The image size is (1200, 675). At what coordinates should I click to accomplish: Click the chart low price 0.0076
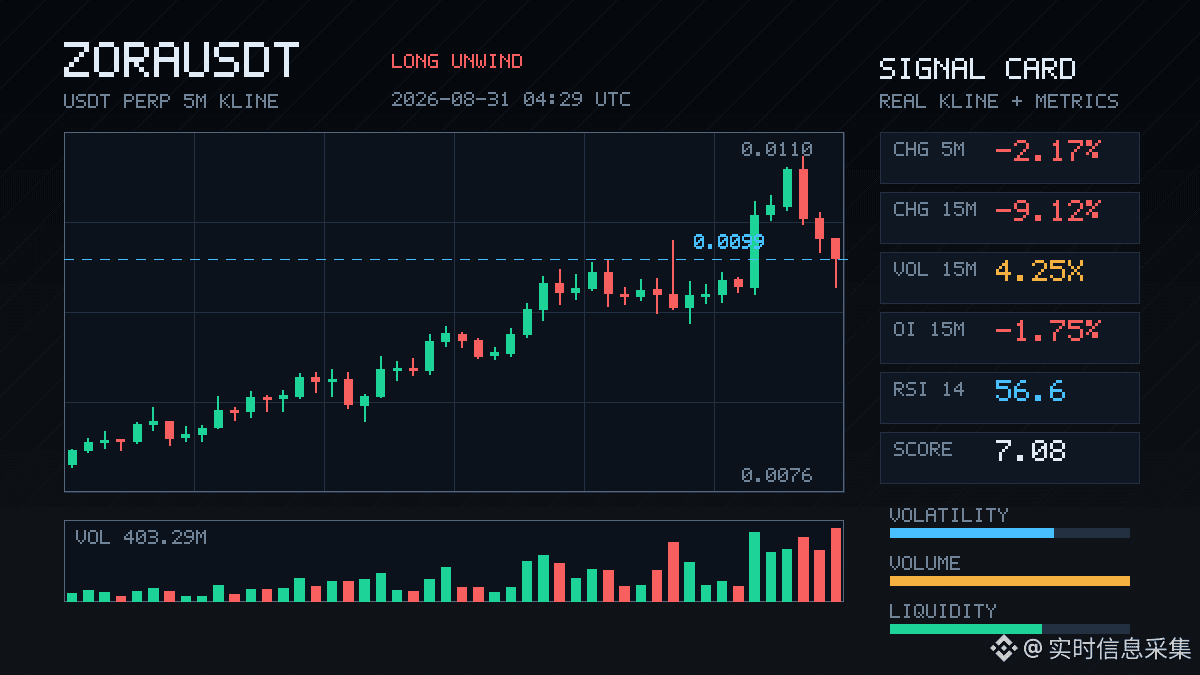pos(777,475)
